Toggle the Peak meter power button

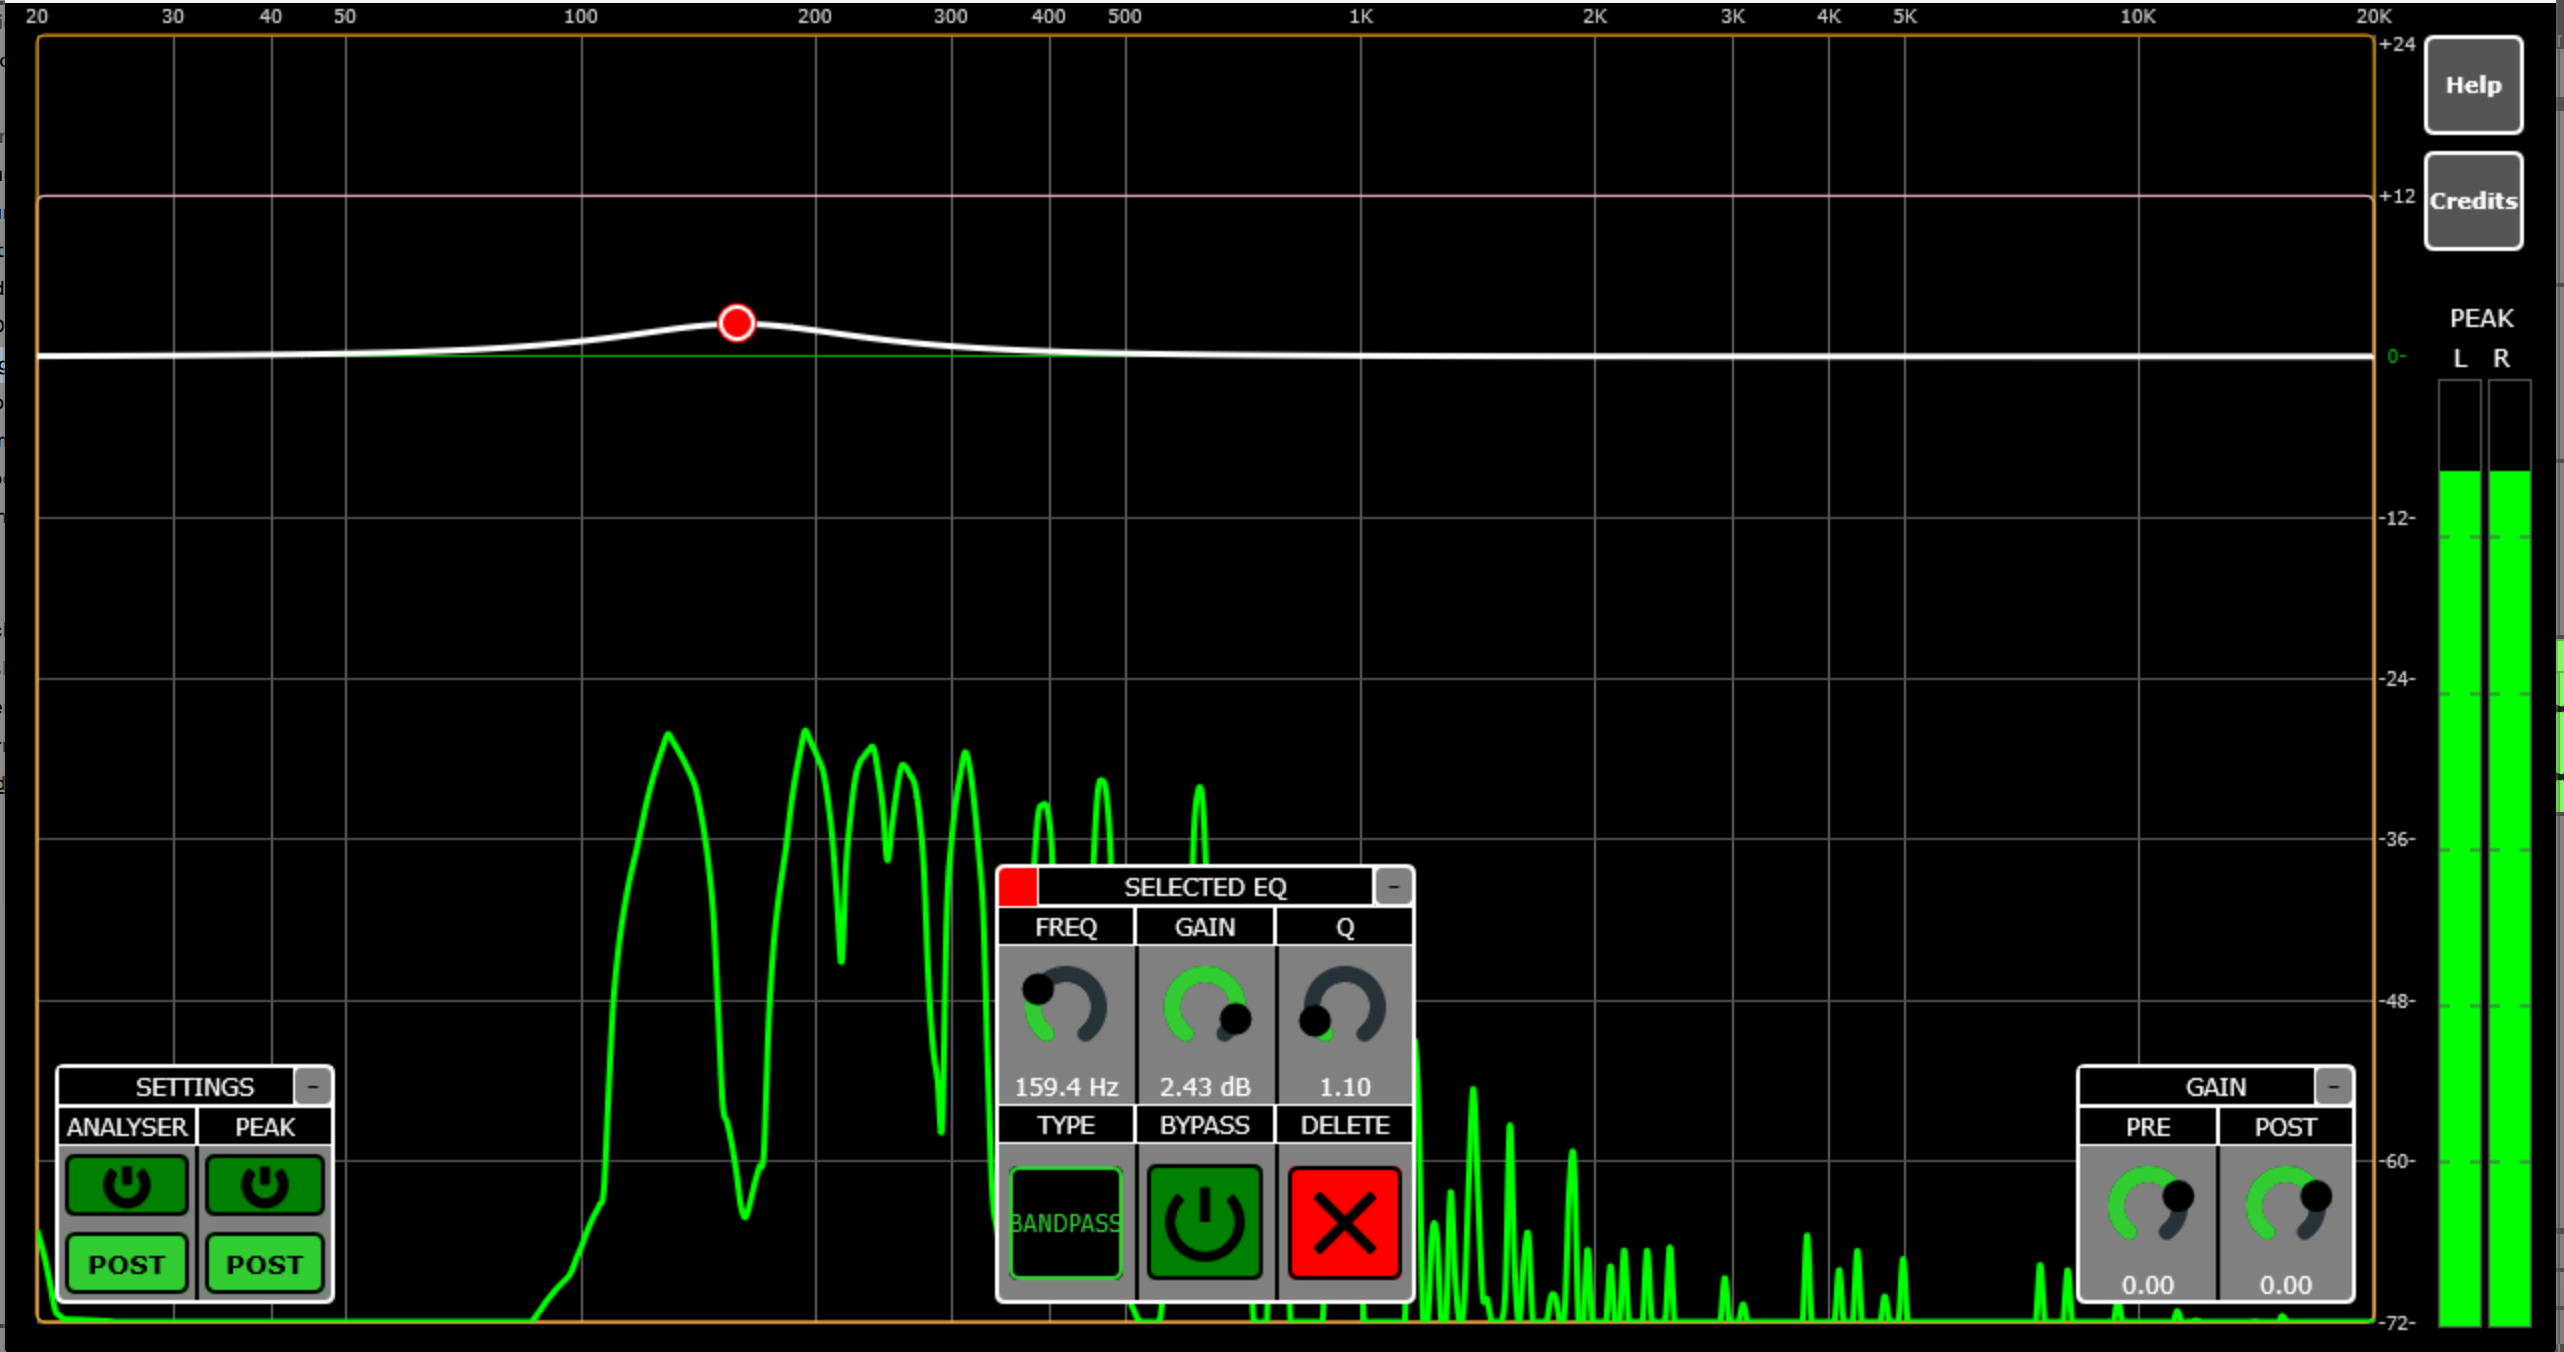tap(265, 1185)
